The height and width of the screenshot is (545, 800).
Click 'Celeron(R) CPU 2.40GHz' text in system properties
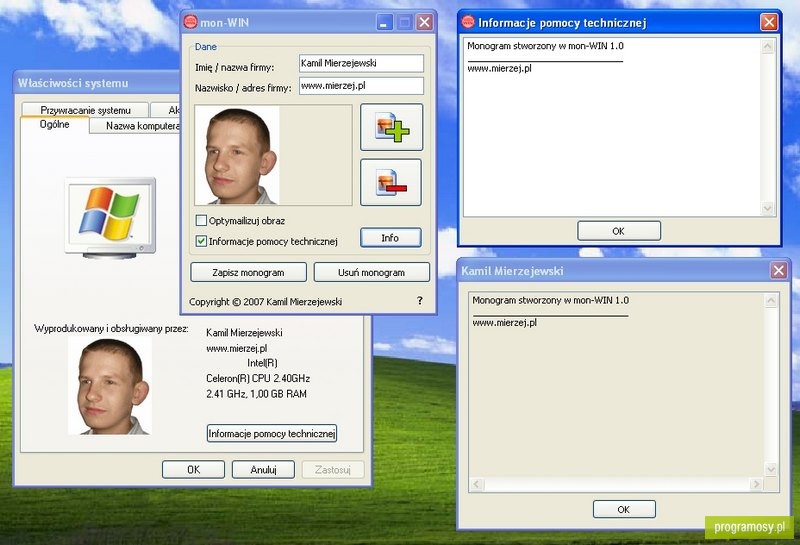258,378
